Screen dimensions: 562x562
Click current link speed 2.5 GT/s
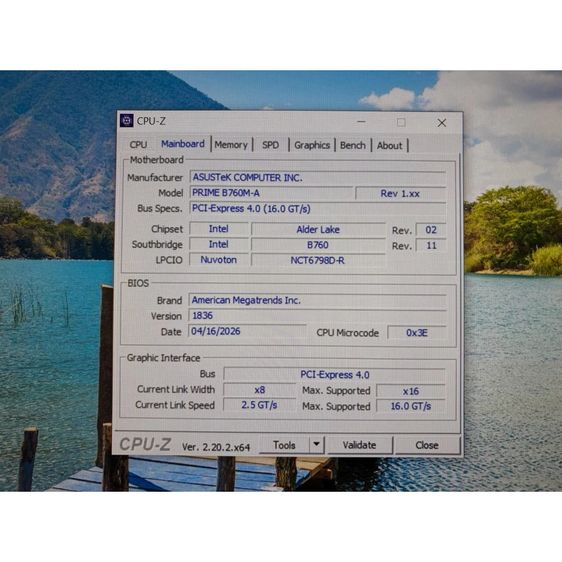(x=259, y=405)
